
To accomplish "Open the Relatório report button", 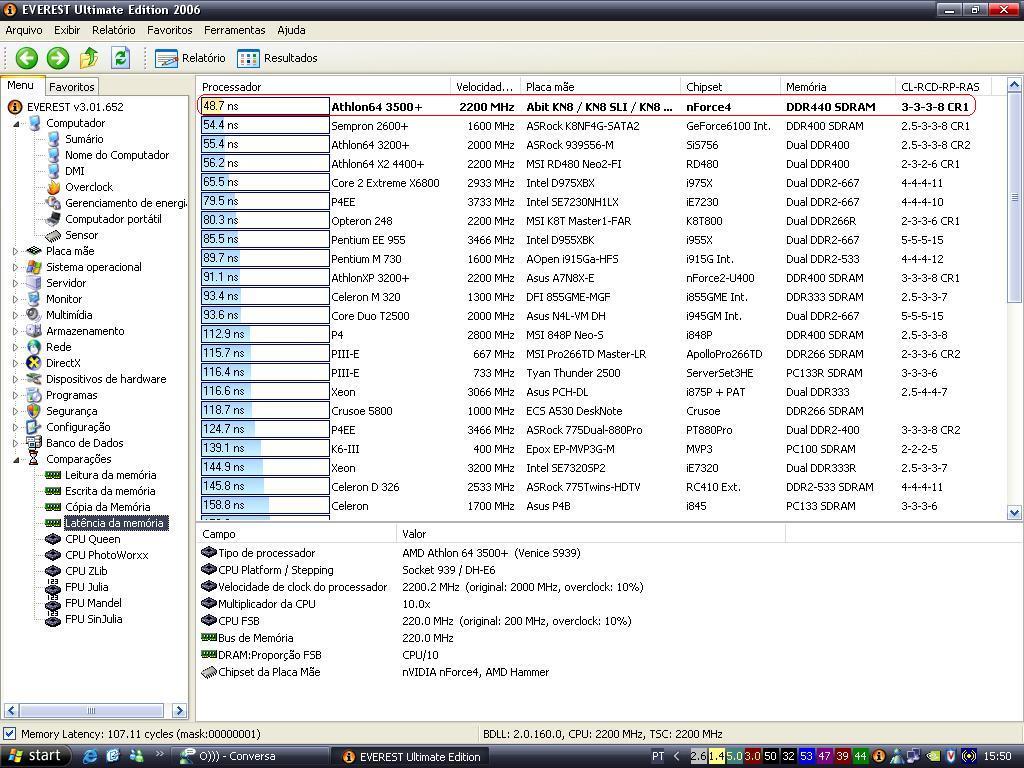I will tap(190, 58).
